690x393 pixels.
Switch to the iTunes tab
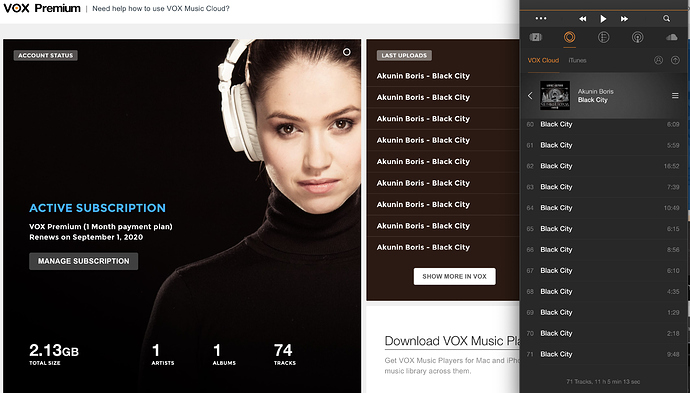tap(577, 60)
